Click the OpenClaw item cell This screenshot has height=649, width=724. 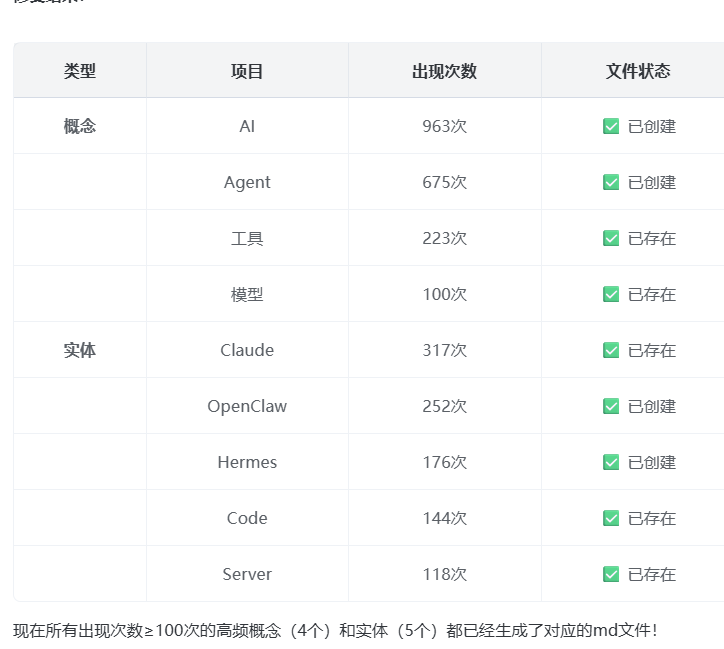click(247, 406)
